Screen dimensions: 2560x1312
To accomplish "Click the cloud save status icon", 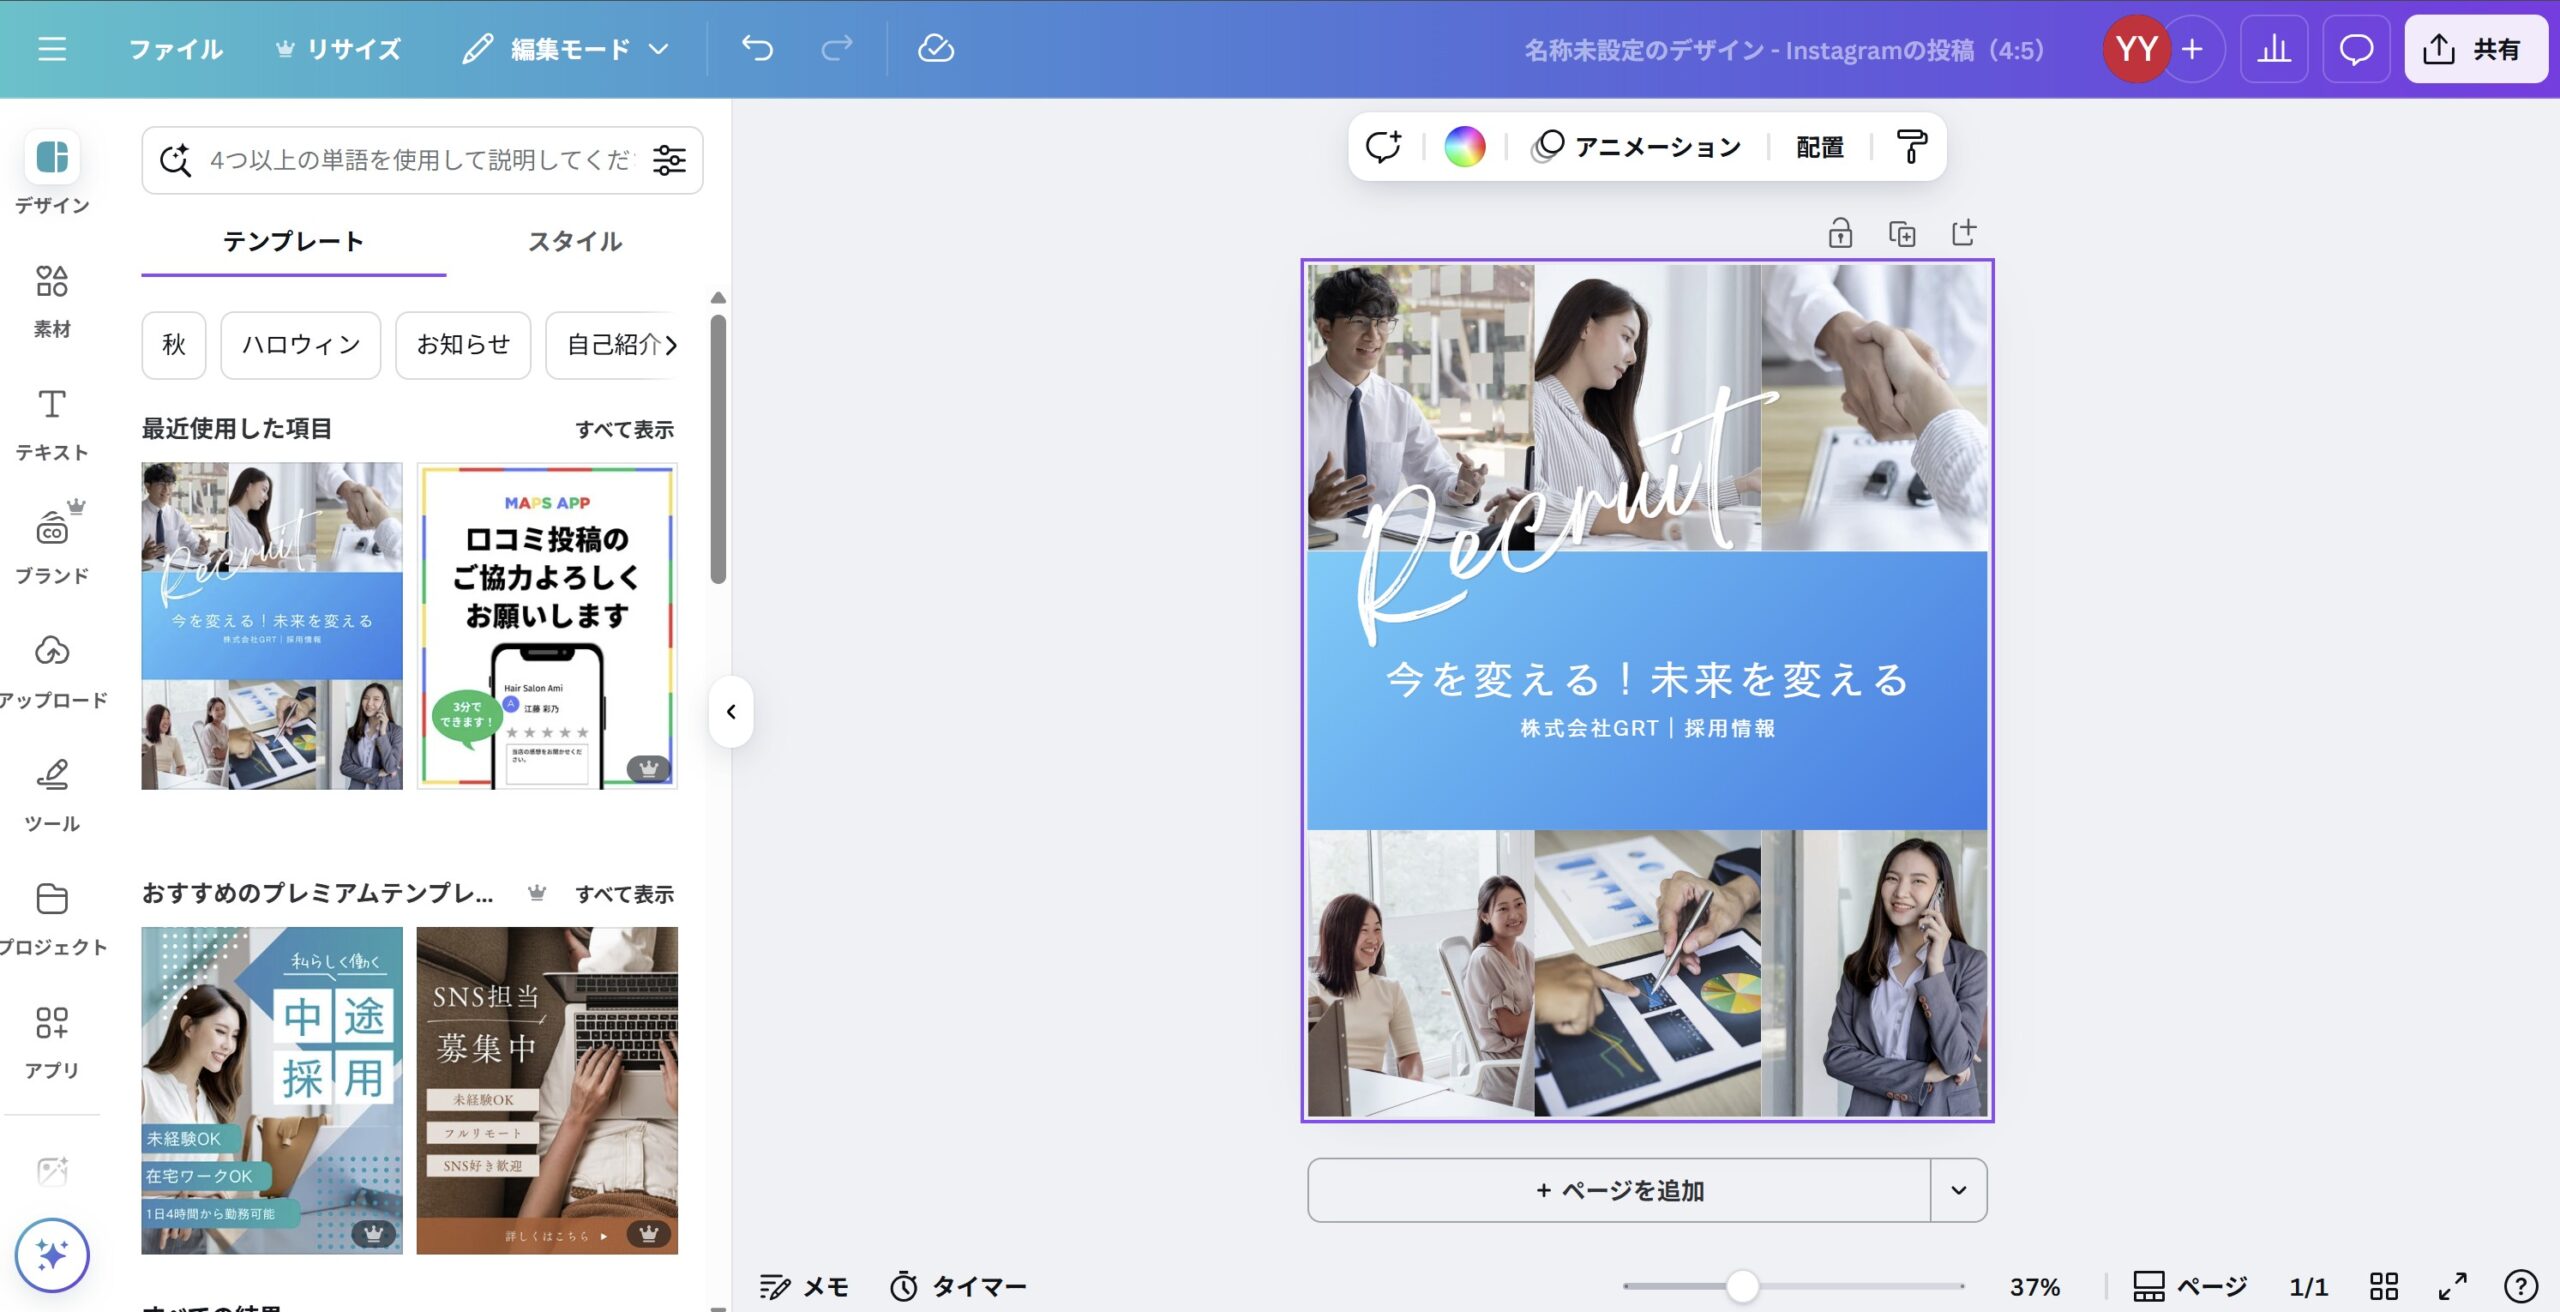I will coord(936,48).
